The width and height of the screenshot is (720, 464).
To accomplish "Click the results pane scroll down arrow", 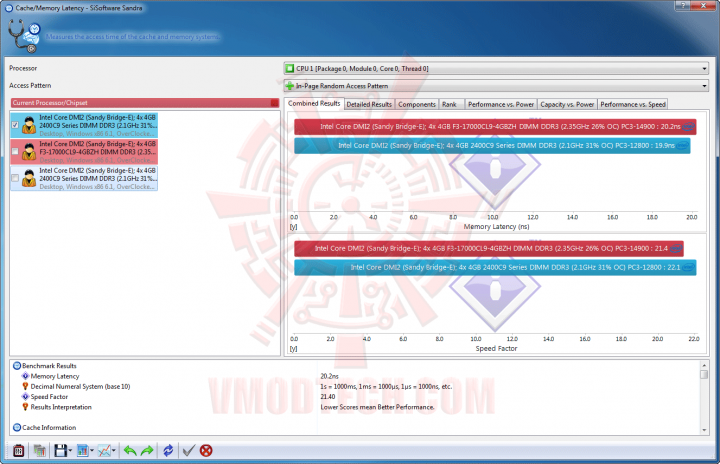I will tap(704, 430).
